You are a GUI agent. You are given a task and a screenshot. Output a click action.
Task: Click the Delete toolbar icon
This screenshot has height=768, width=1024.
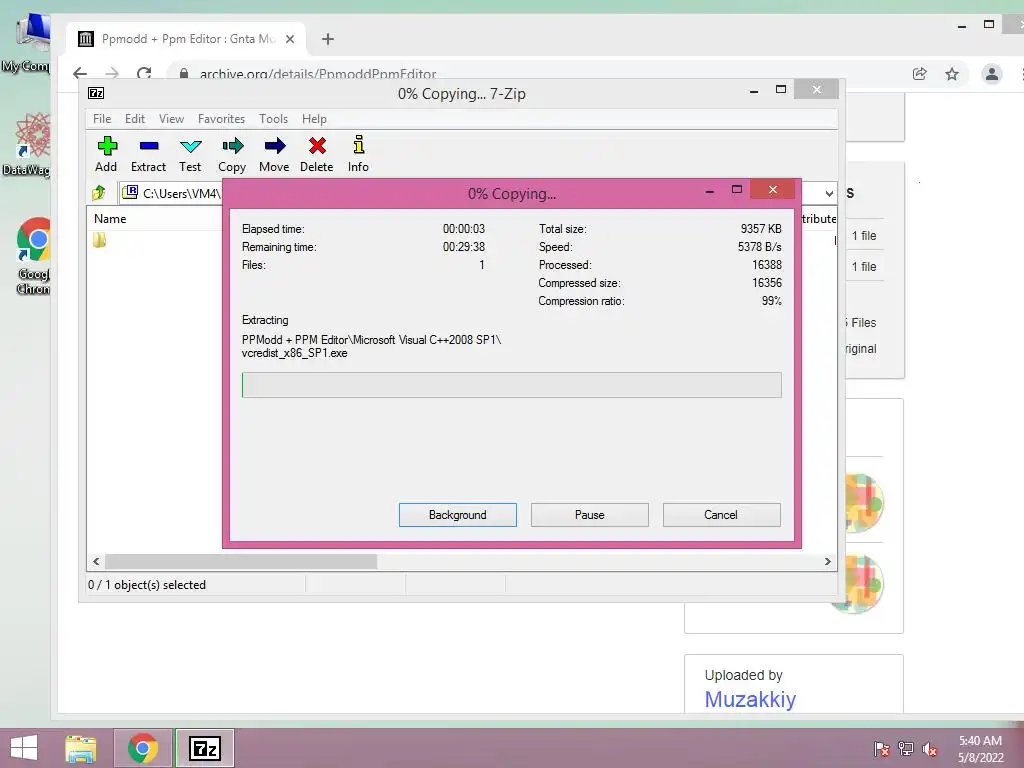317,154
